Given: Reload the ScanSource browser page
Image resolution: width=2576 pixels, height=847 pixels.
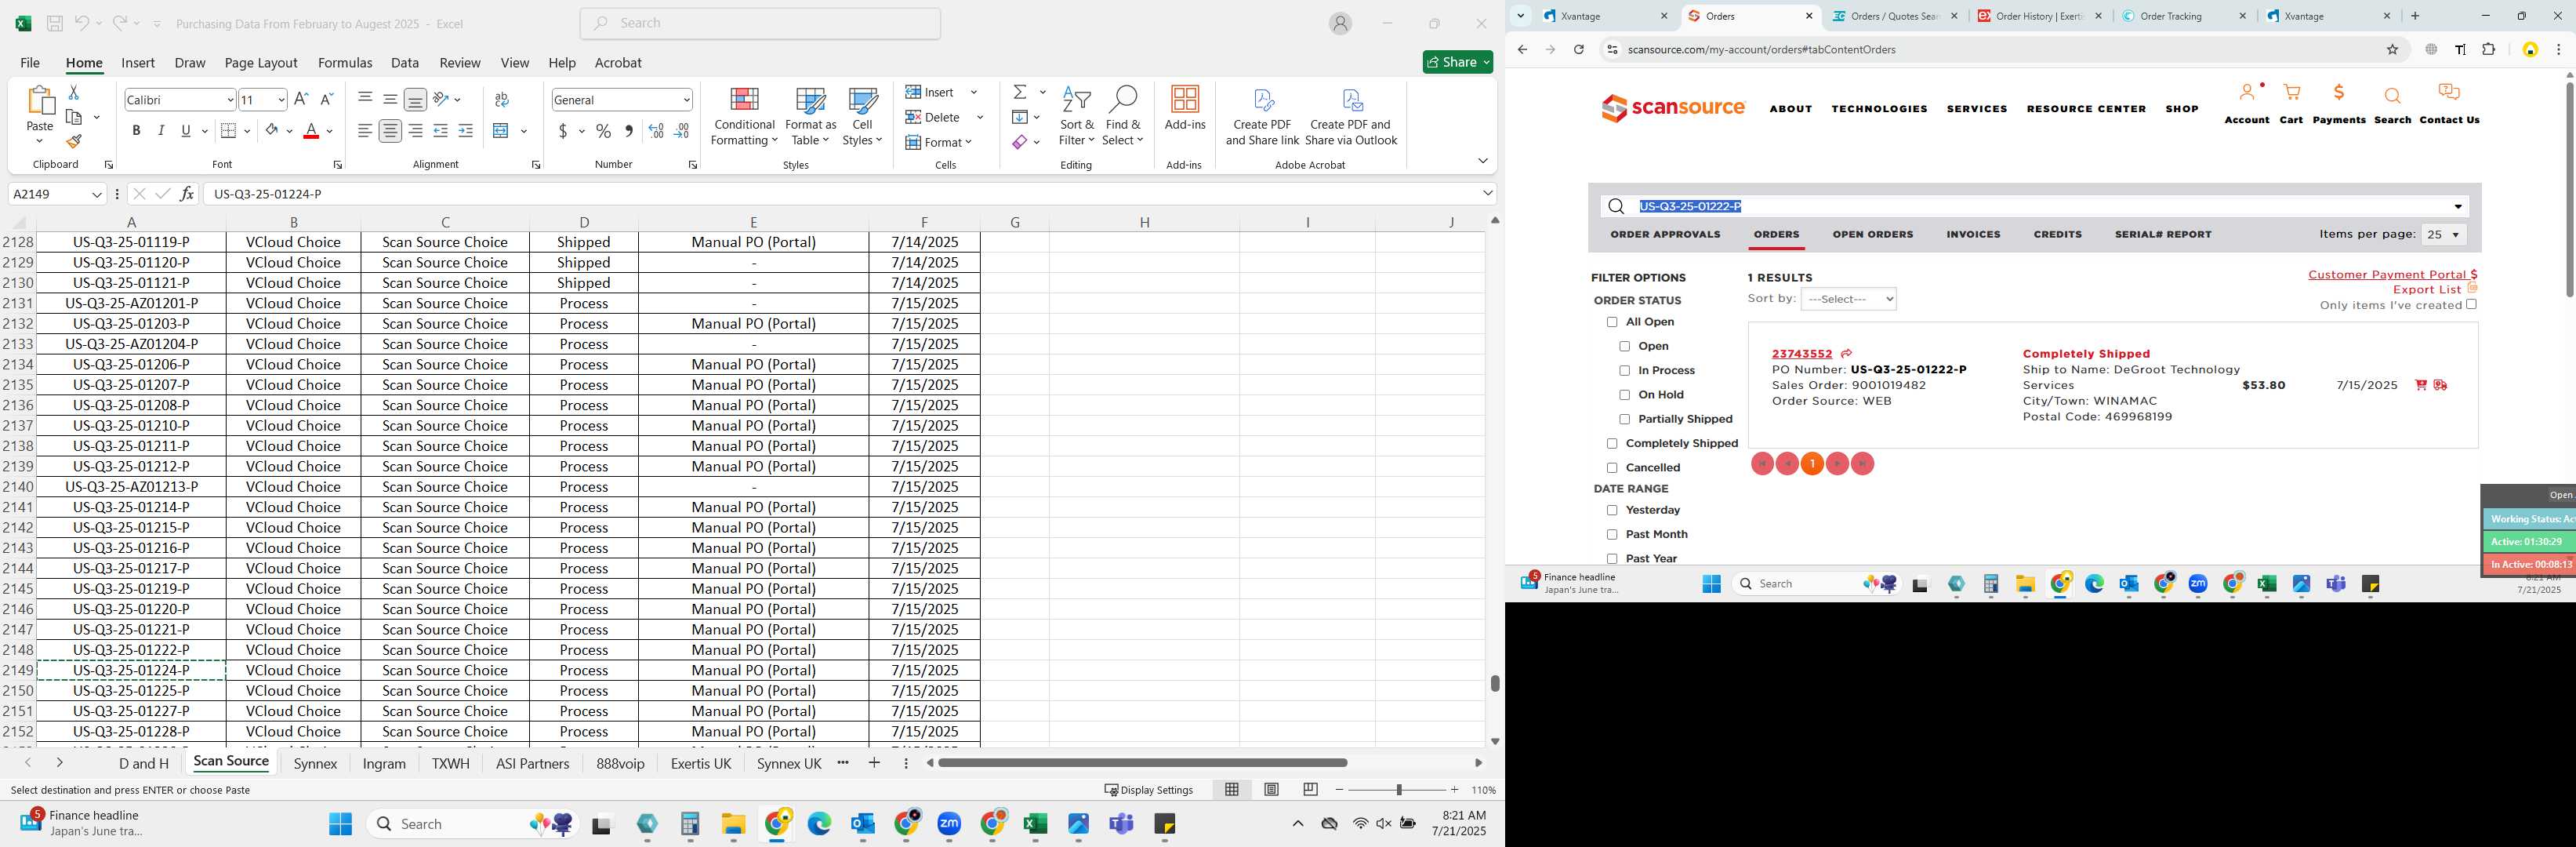Looking at the screenshot, I should click(1578, 49).
